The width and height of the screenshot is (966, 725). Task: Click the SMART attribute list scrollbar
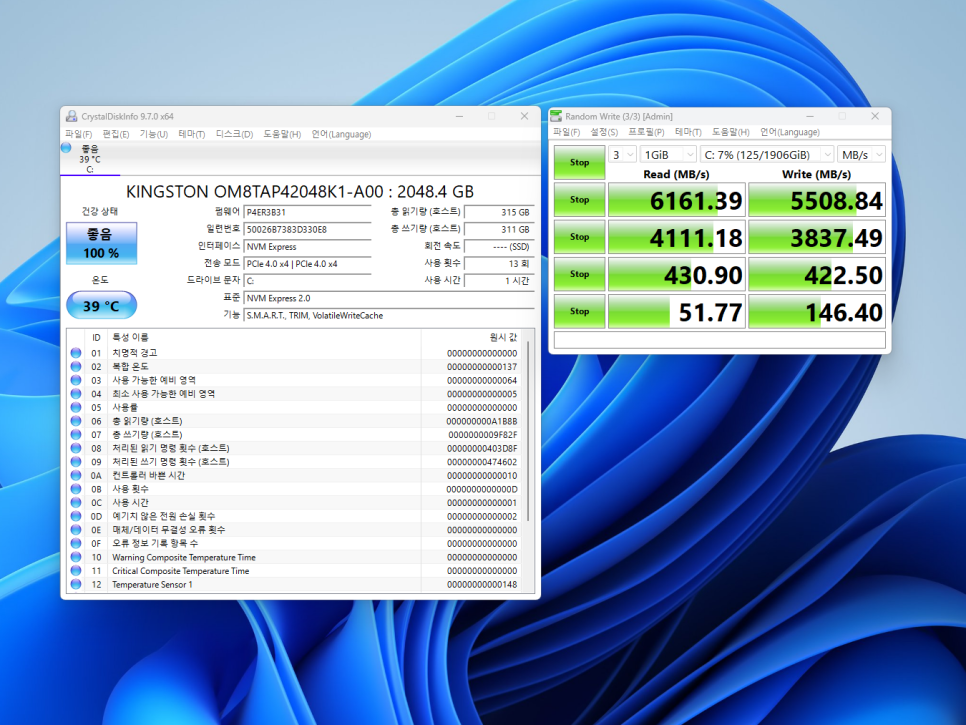[x=528, y=431]
